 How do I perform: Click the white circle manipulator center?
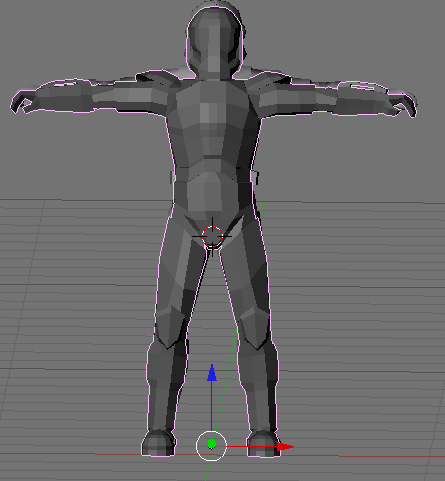pos(211,445)
